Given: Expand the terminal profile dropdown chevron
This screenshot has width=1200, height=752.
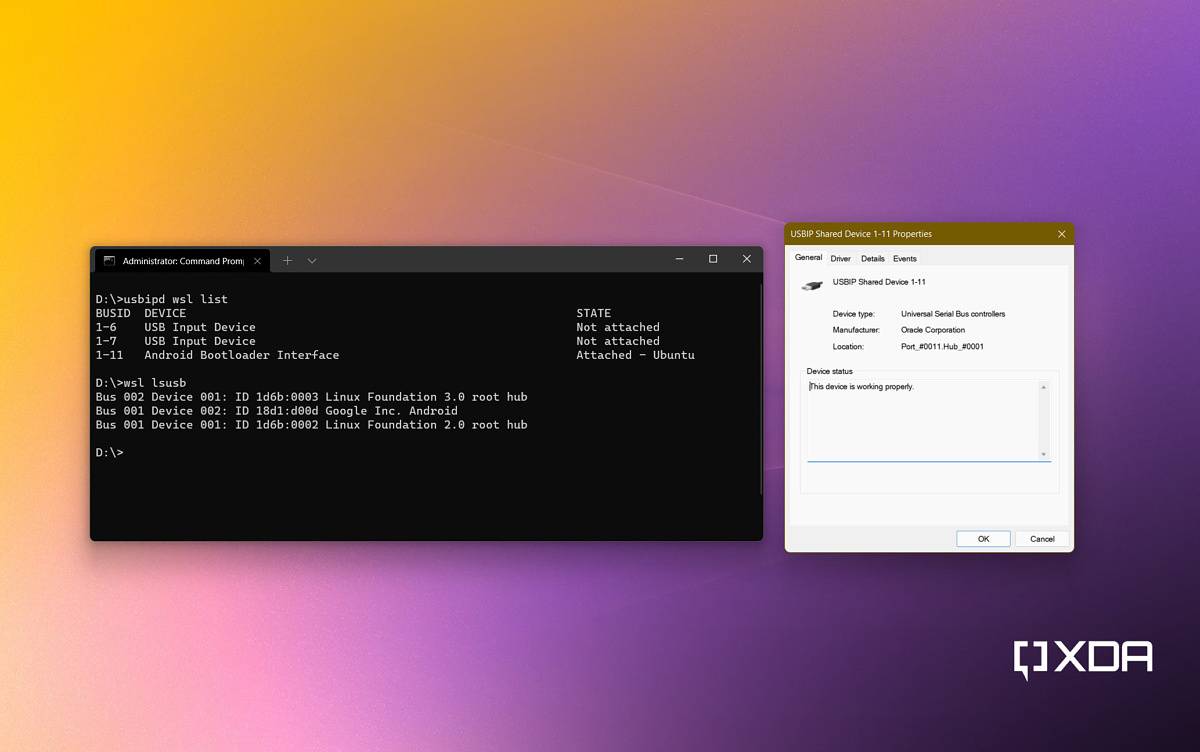Looking at the screenshot, I should (x=312, y=261).
